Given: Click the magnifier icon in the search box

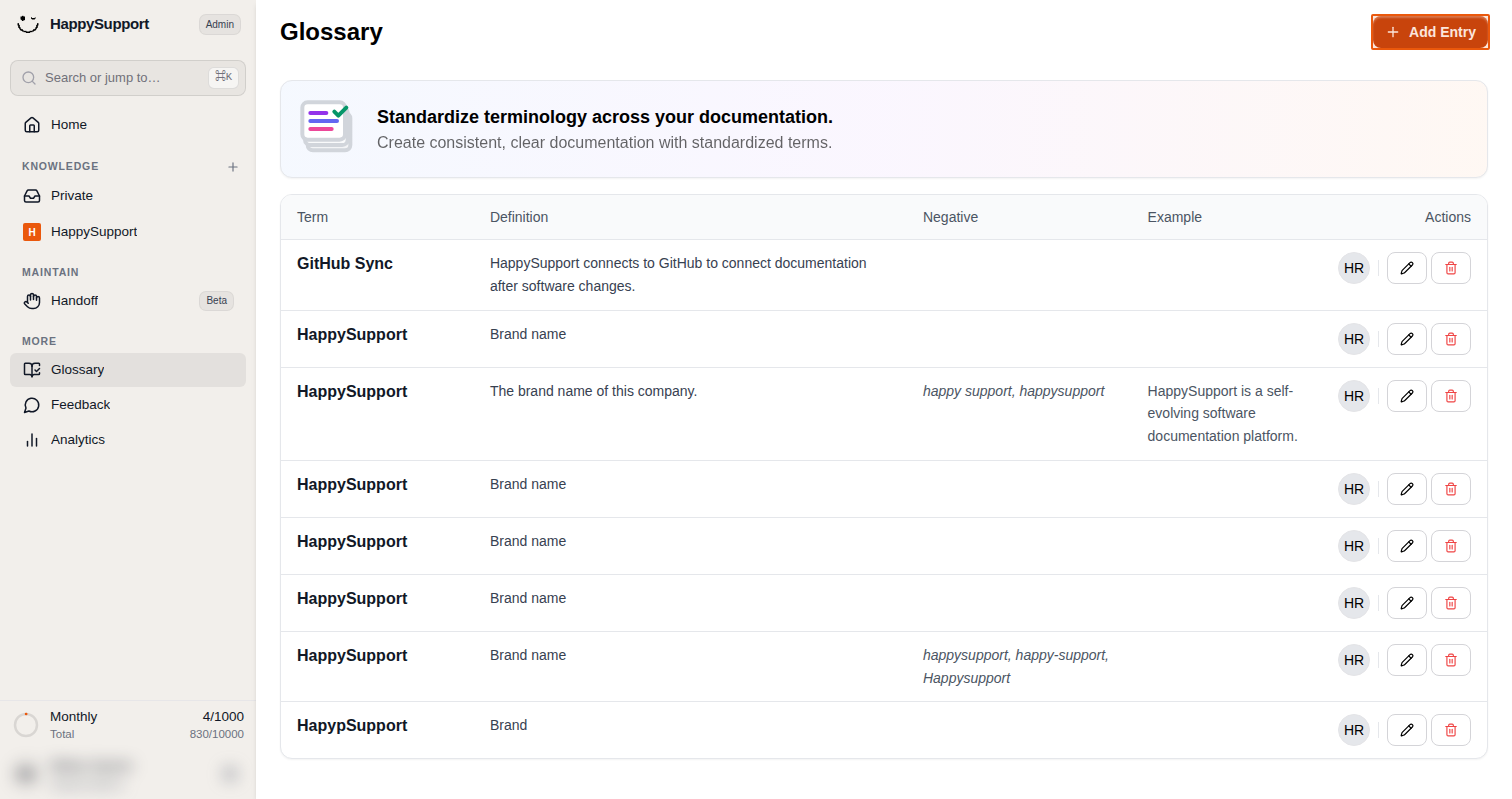Looking at the screenshot, I should (29, 78).
